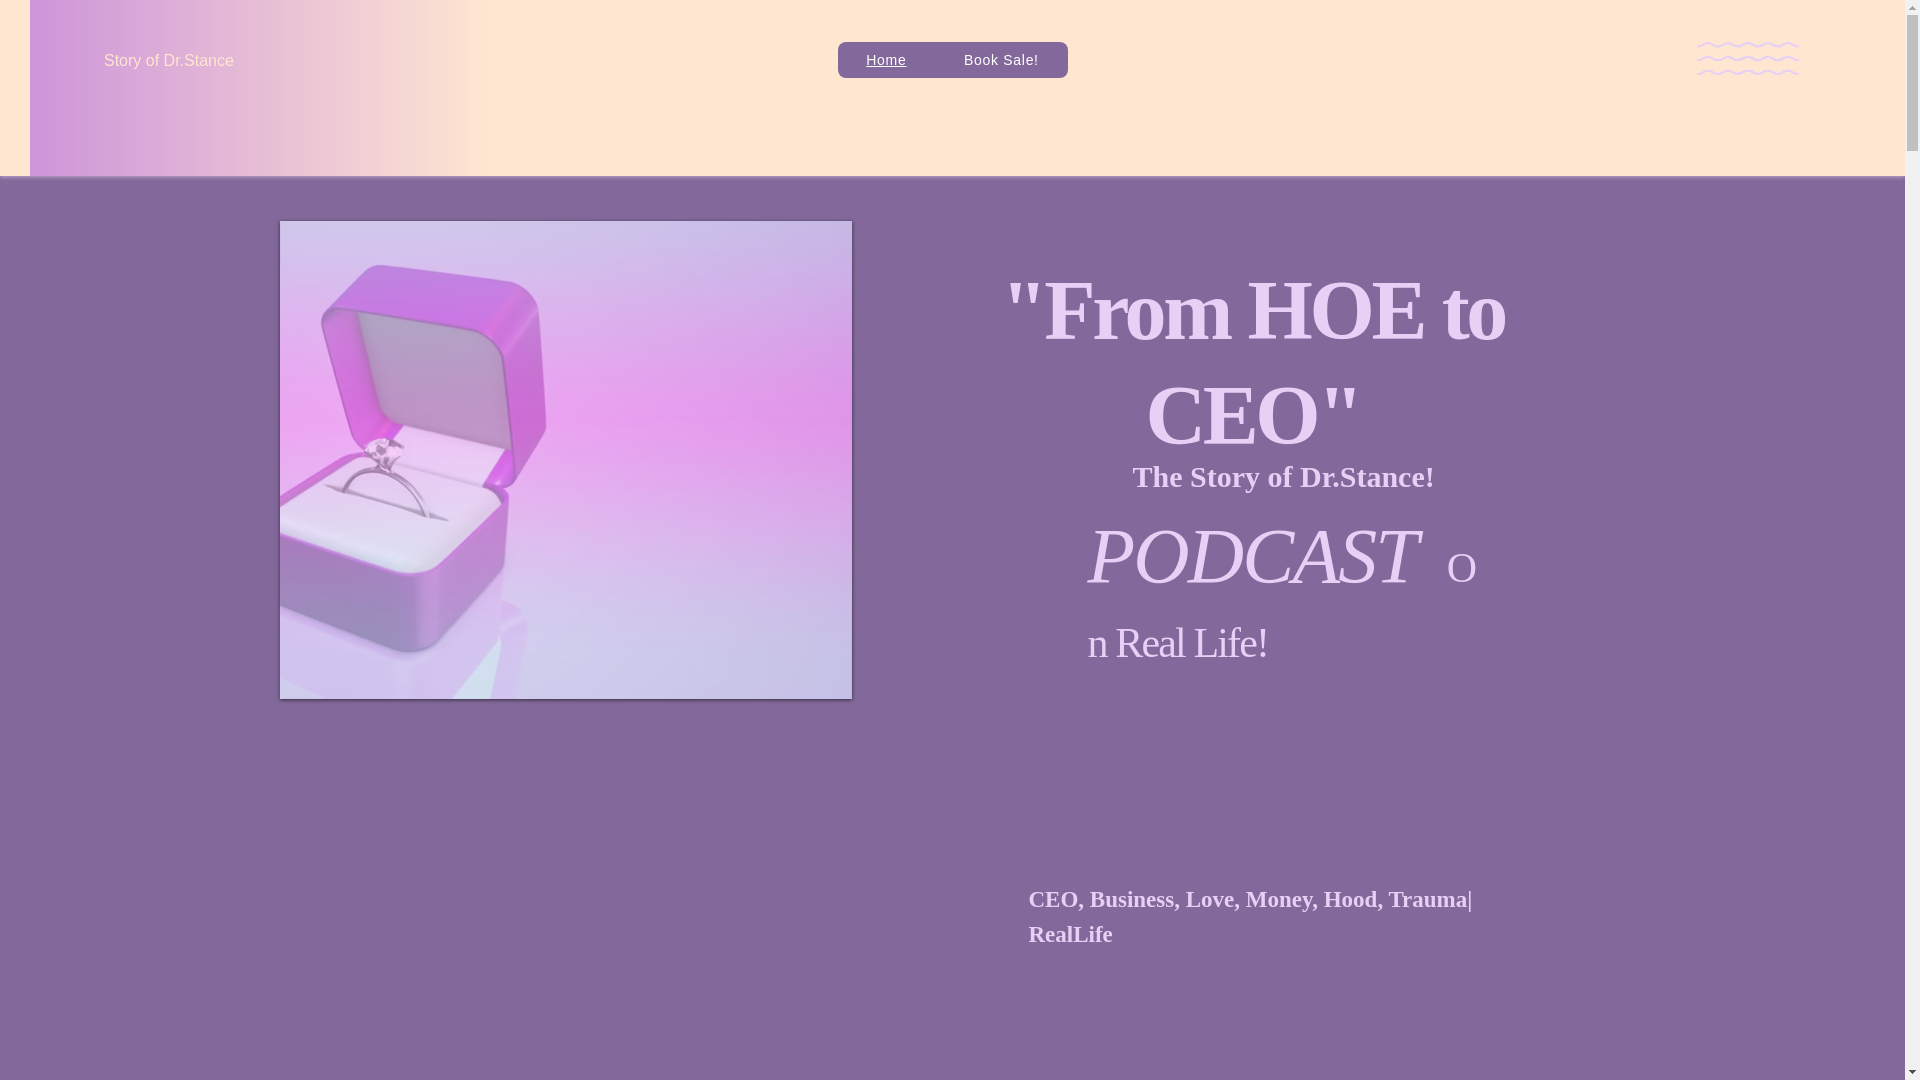Image resolution: width=1920 pixels, height=1080 pixels.
Task: Click the RealLife tag text
Action: tap(1070, 934)
